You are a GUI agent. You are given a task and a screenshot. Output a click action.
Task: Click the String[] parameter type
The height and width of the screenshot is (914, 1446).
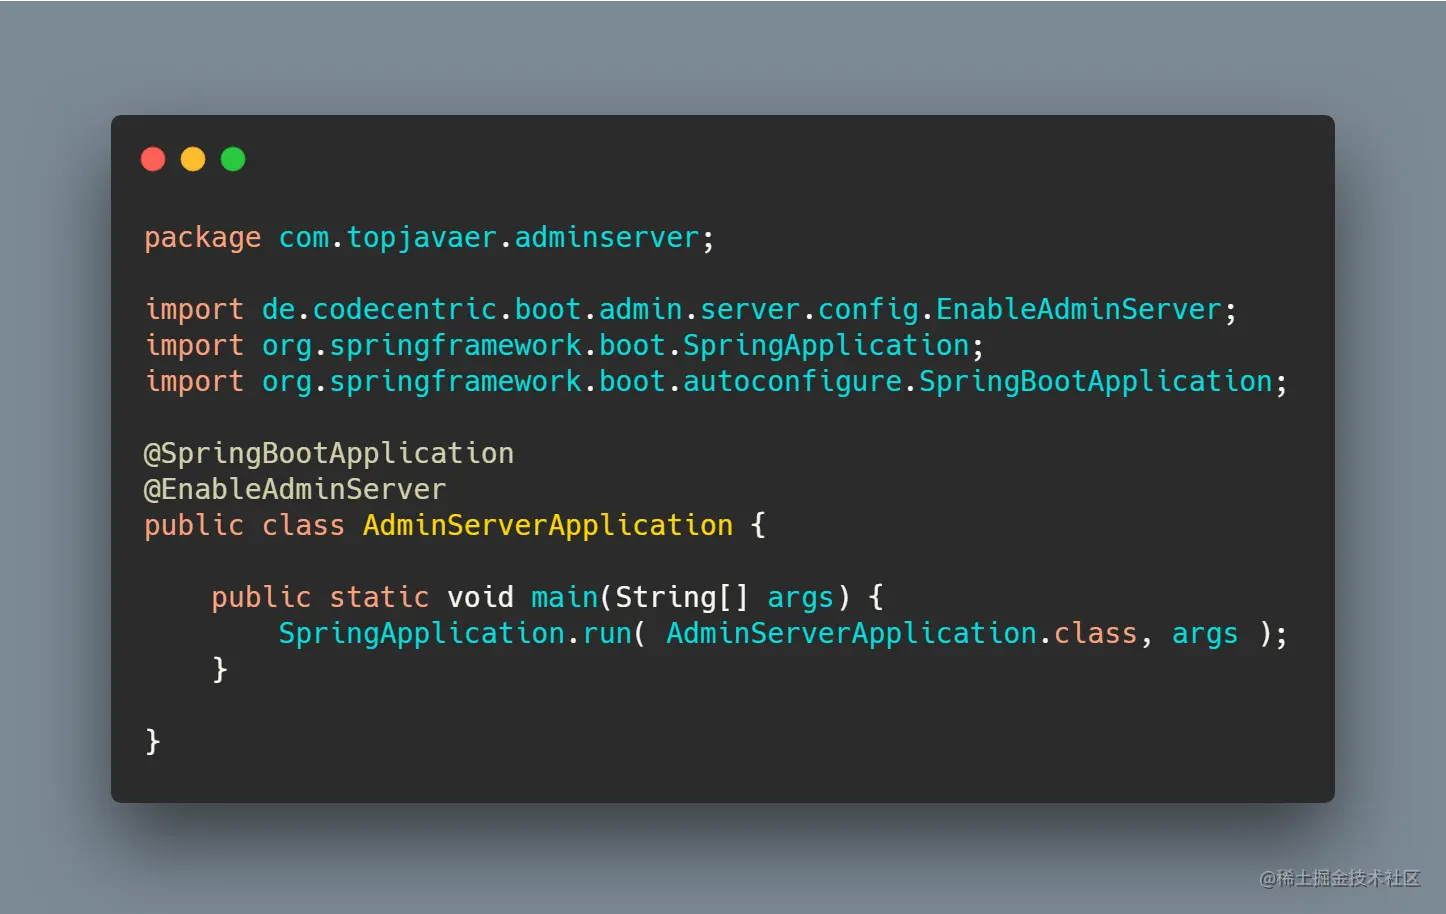pos(682,597)
